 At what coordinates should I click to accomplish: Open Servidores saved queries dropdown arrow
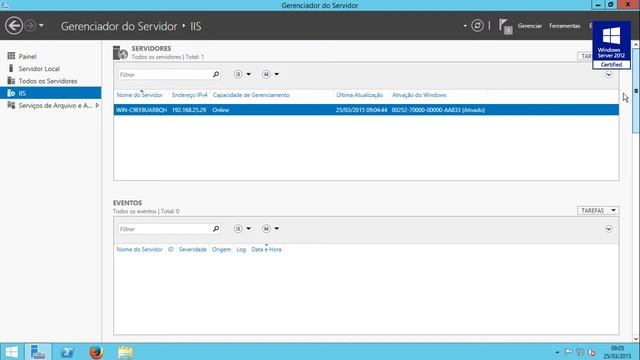click(x=277, y=74)
